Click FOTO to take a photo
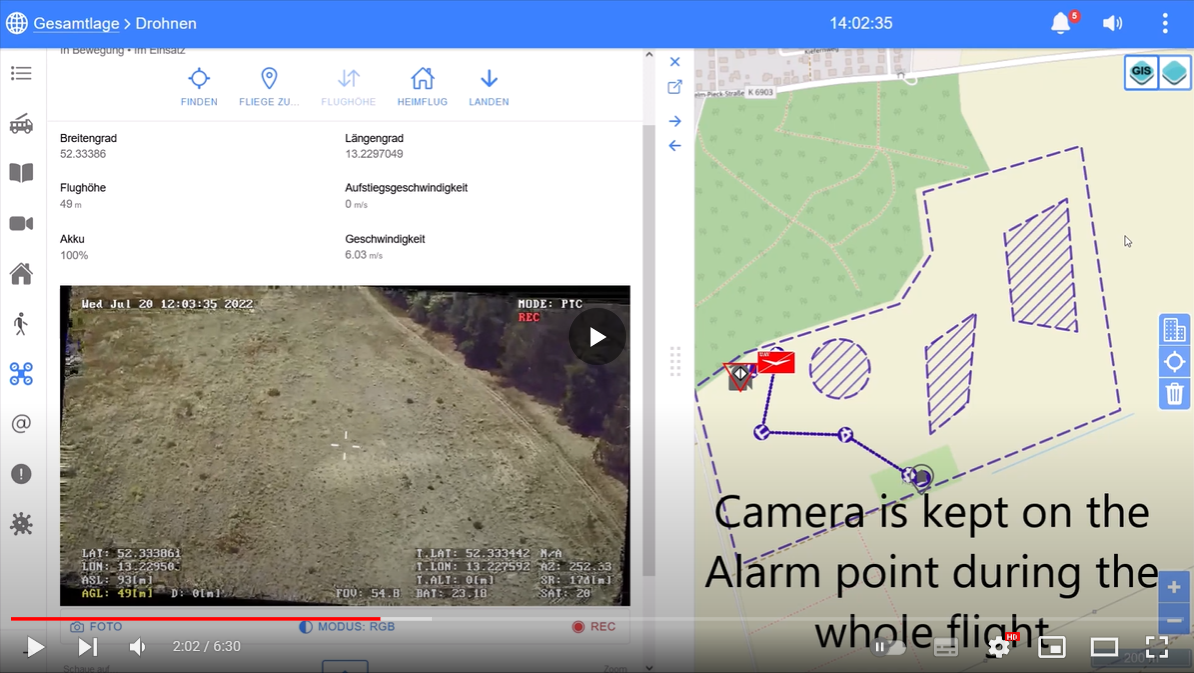The height and width of the screenshot is (673, 1194). tap(96, 627)
